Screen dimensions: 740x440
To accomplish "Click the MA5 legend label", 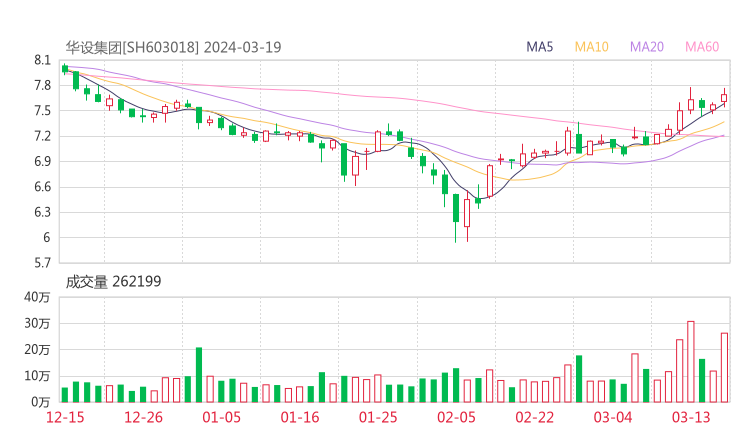I will point(539,47).
